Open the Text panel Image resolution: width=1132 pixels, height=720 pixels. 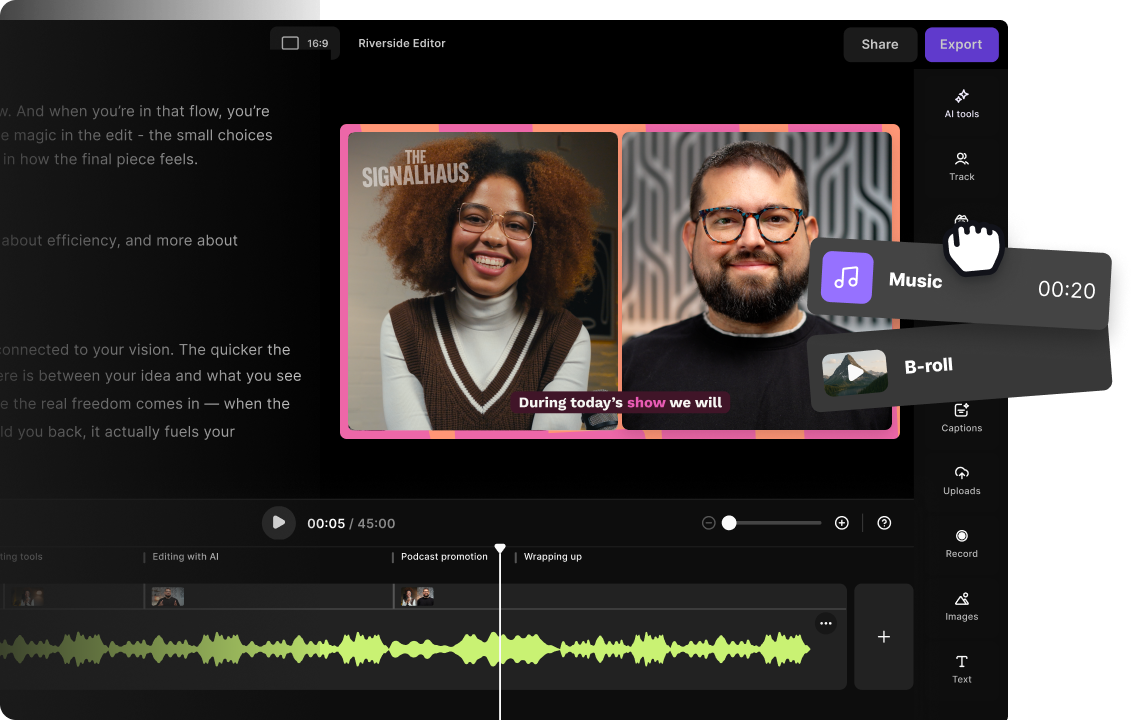pos(962,669)
